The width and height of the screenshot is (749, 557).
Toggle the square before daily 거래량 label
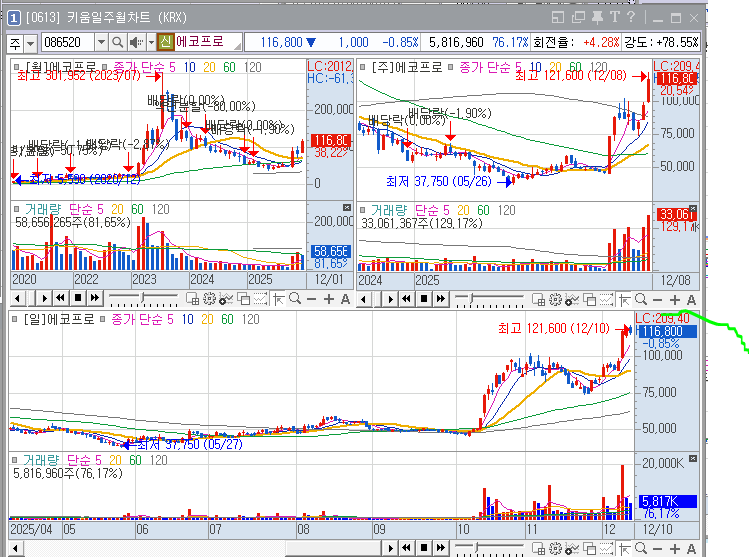click(15, 460)
